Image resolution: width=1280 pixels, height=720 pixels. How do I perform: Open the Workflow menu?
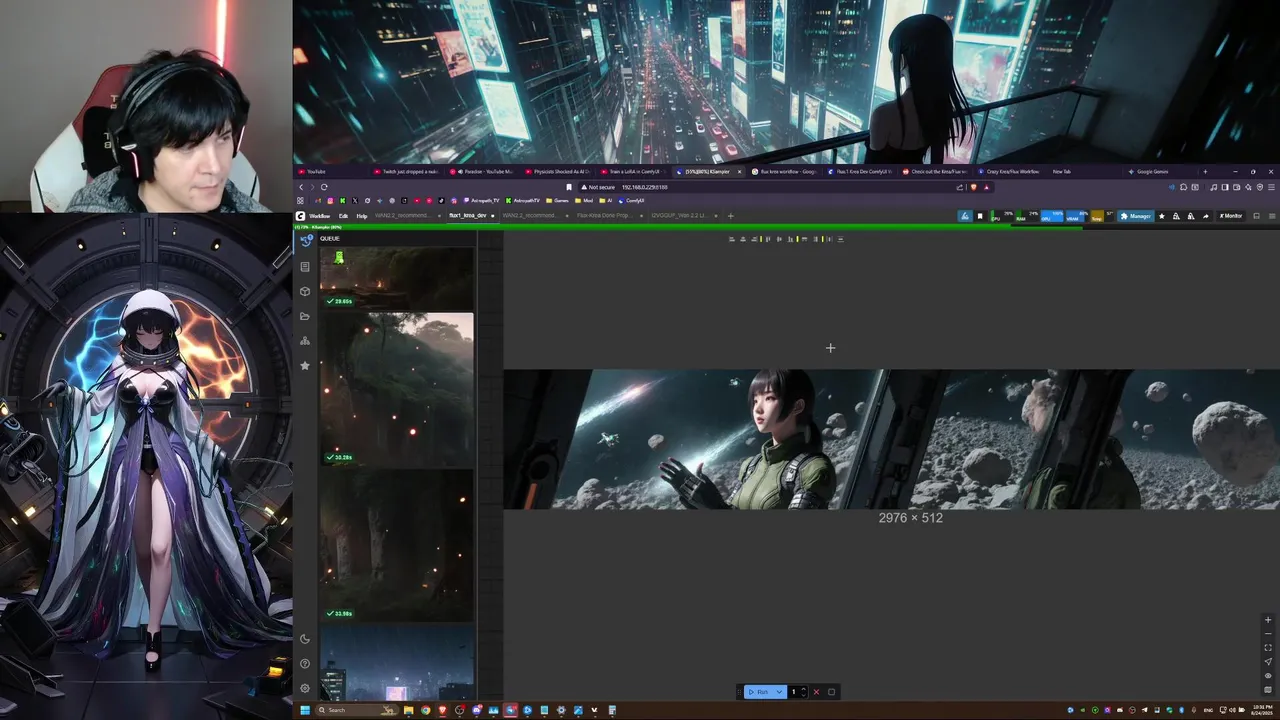pos(319,216)
